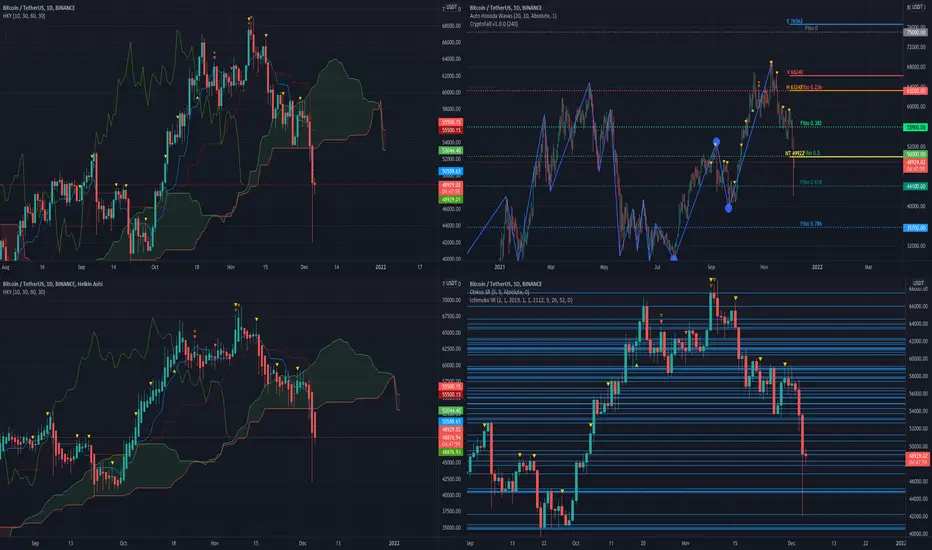
Task: Select the 44100.00 price label on the Hosoda chart
Action: point(915,187)
